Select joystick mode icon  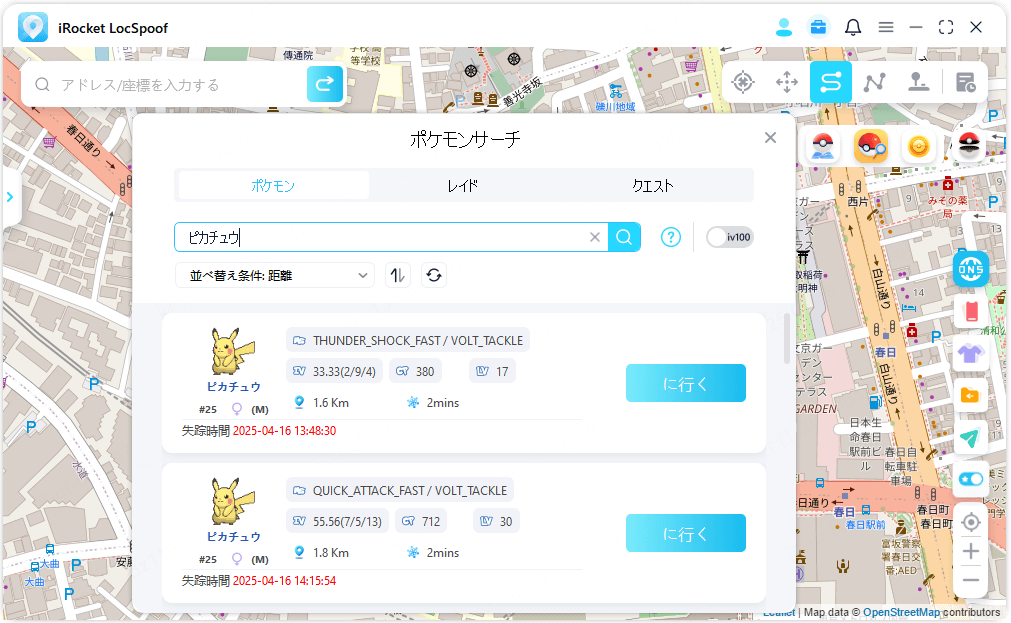pyautogui.click(x=918, y=82)
